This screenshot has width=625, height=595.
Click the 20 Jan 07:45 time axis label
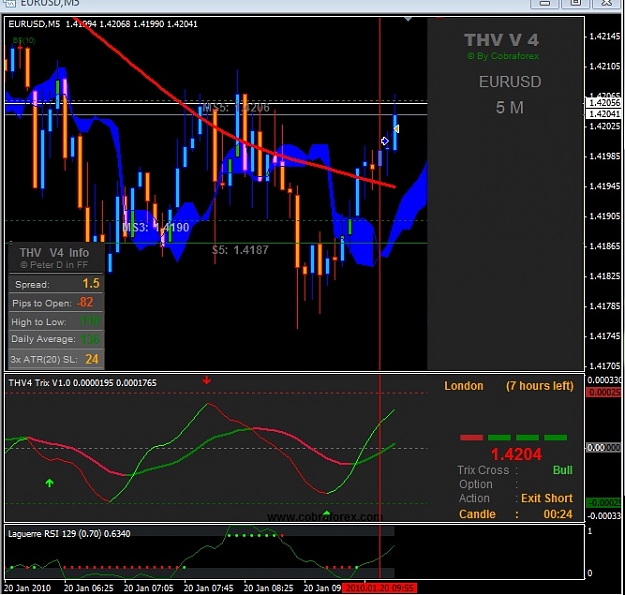(x=208, y=588)
